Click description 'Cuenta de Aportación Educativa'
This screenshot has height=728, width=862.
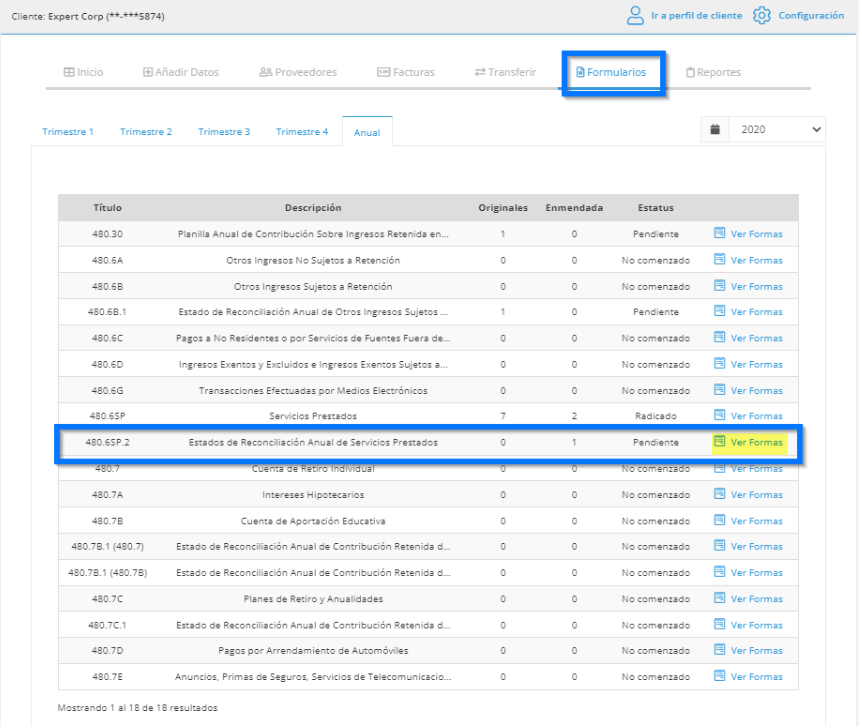click(314, 521)
